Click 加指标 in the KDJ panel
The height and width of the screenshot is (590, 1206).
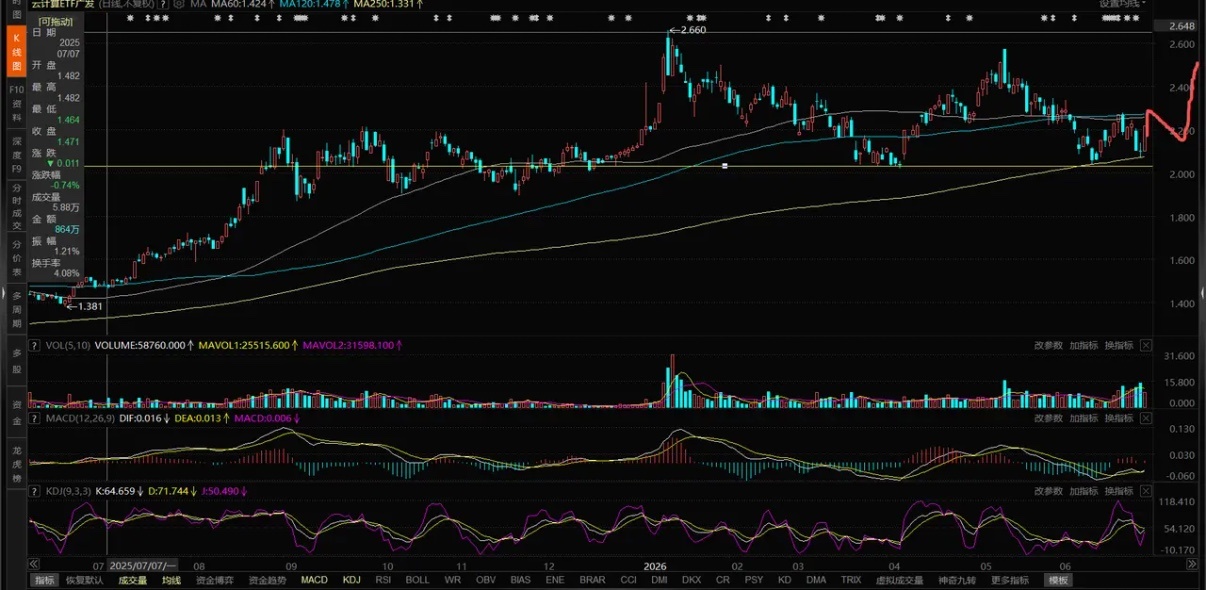click(x=1084, y=491)
